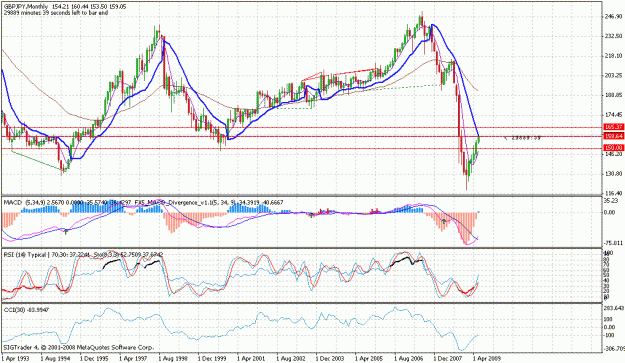
Task: Select the -306.709 CCI scale label
Action: click(x=614, y=349)
